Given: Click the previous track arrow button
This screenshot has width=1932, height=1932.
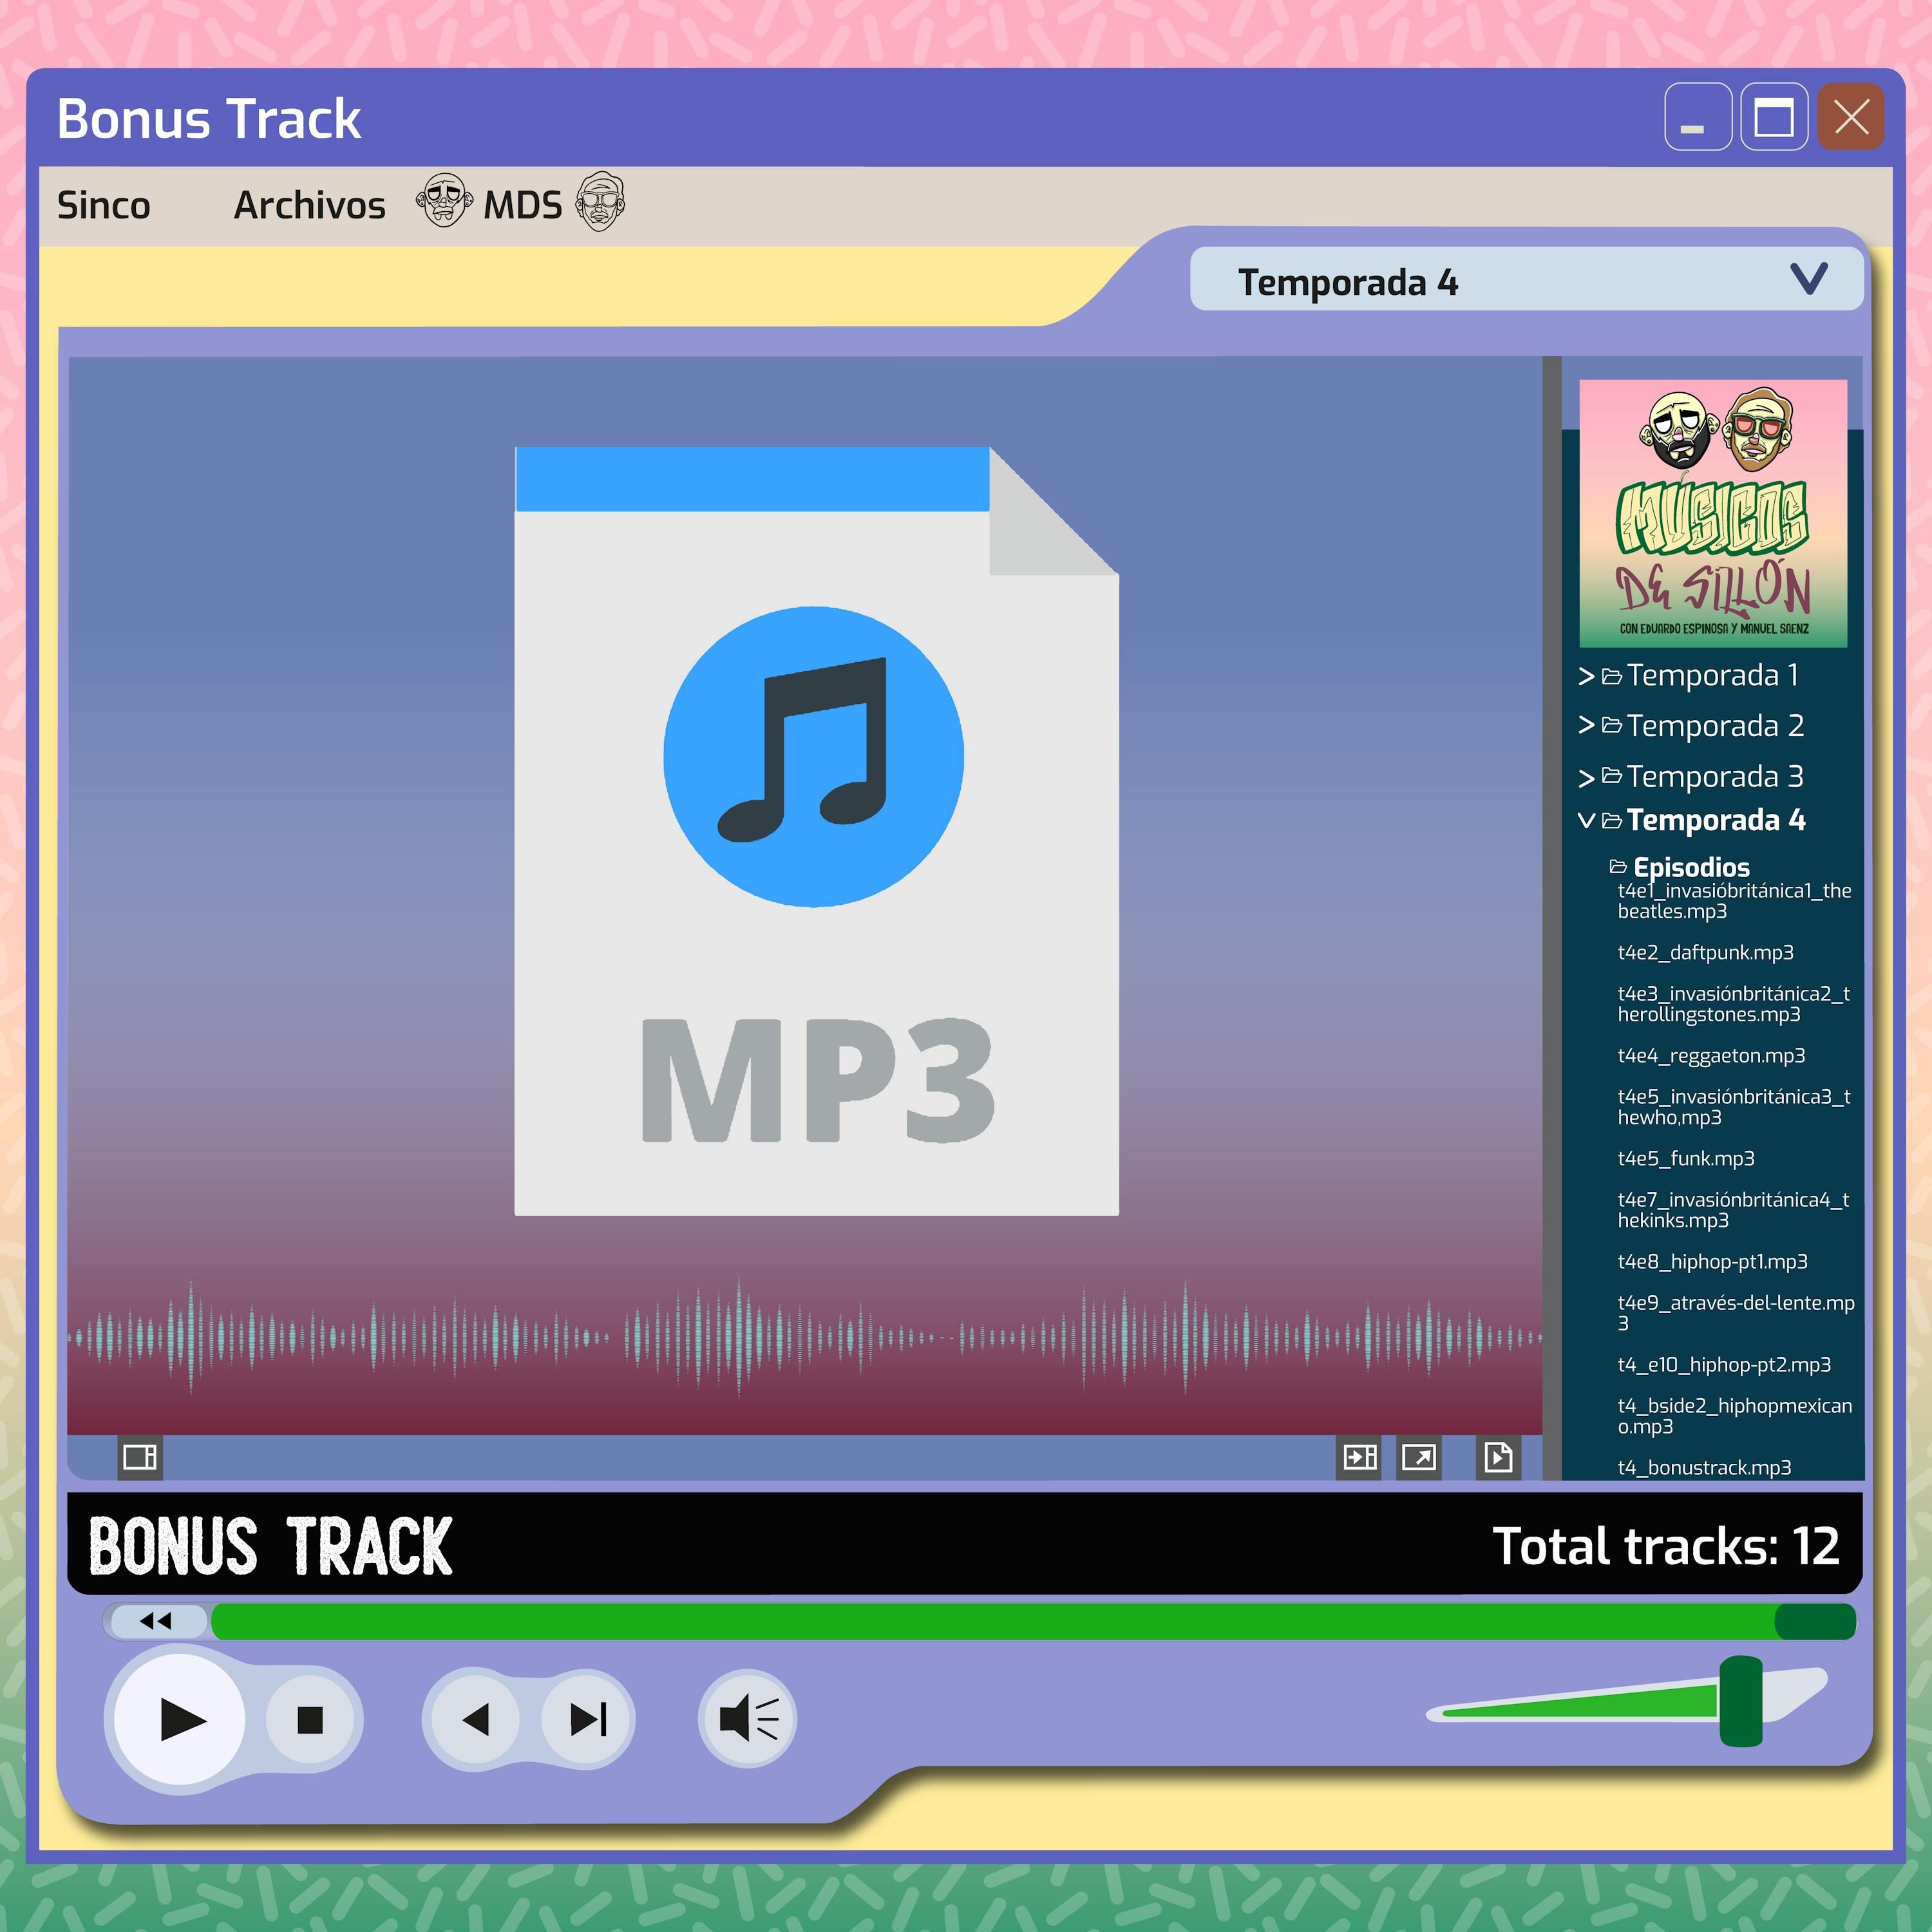Looking at the screenshot, I should [475, 1720].
